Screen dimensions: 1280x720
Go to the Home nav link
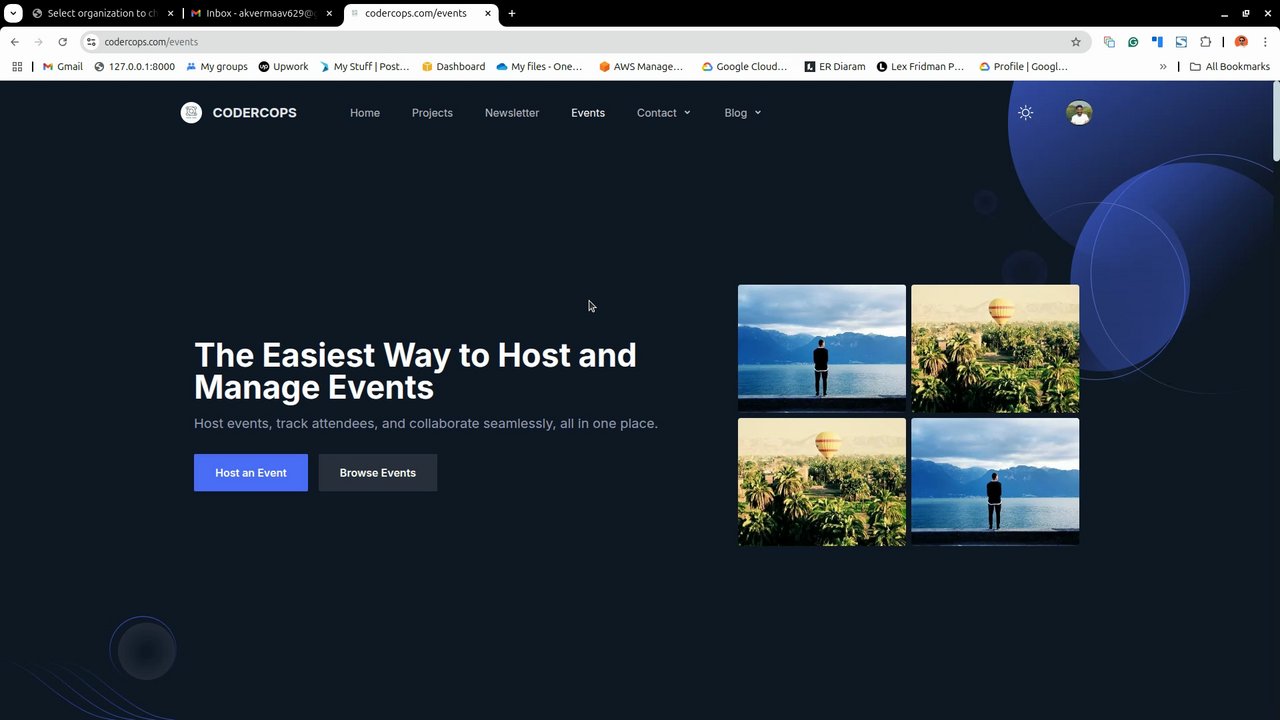tap(365, 113)
